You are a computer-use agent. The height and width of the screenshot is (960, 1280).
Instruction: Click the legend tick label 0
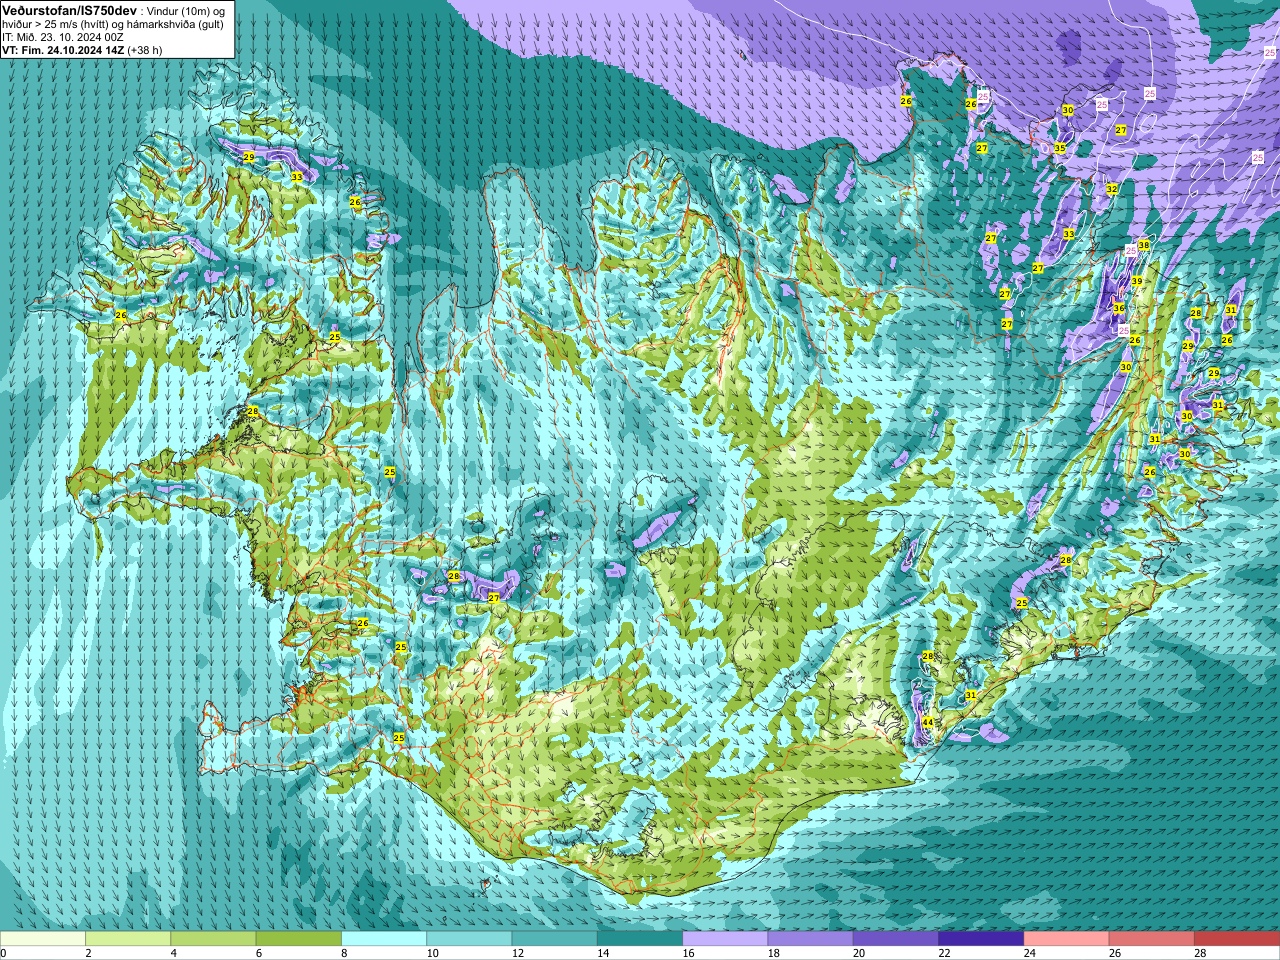[x=4, y=953]
